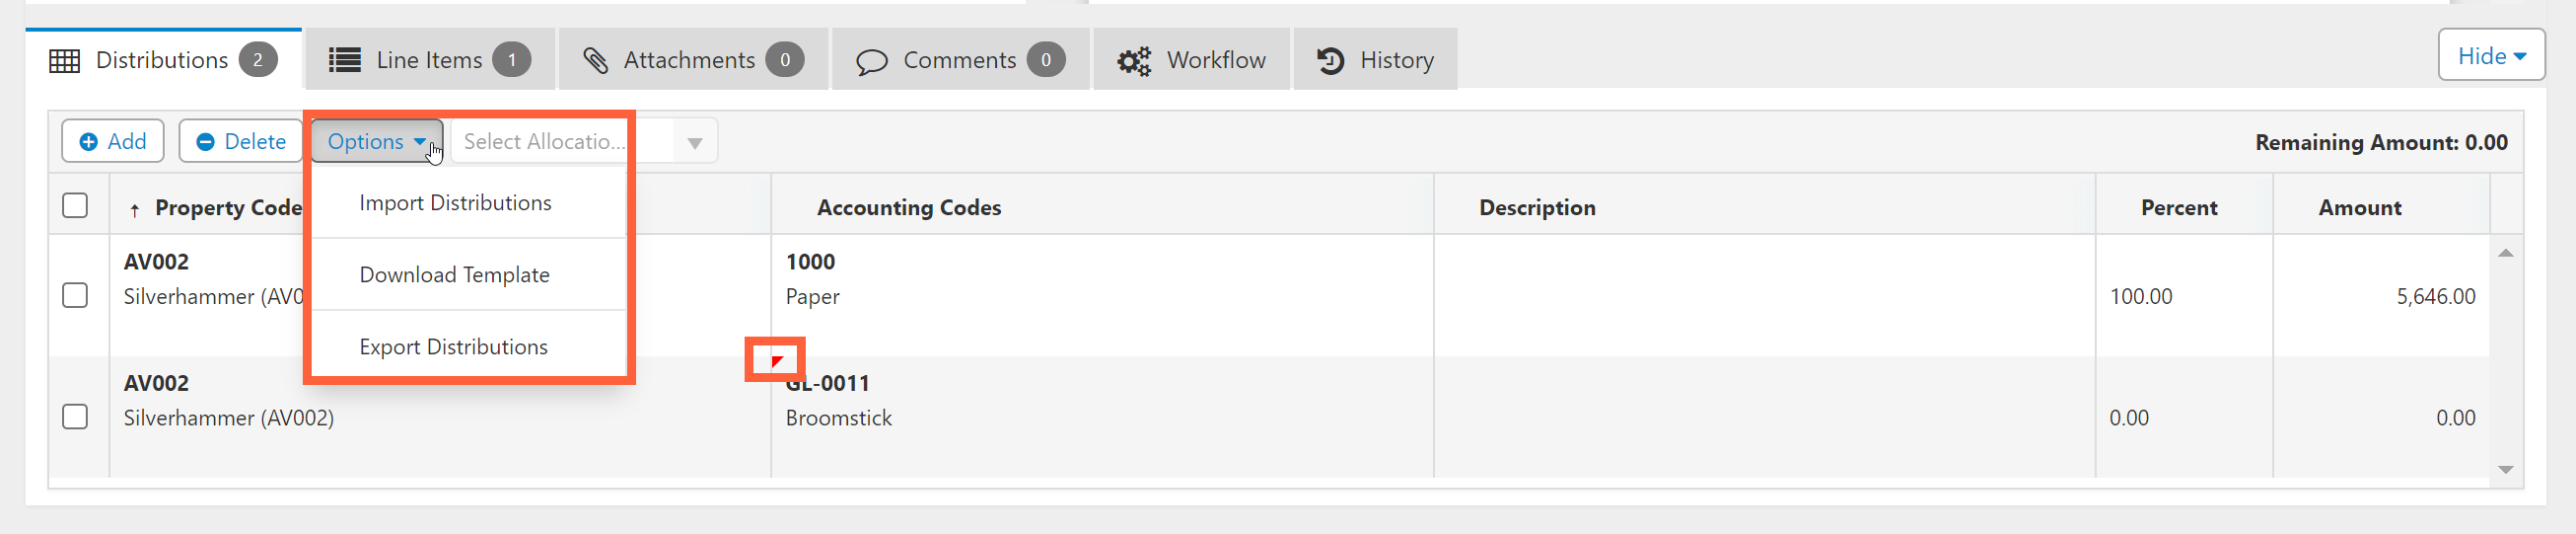Expand the Select Allocation combo box
Screen dimensions: 2576x534
point(695,143)
